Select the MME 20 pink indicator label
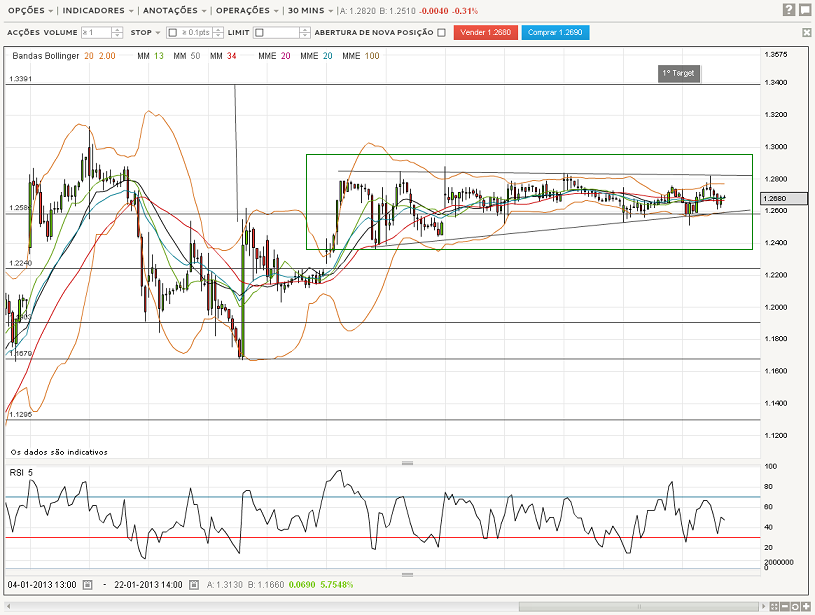 click(x=274, y=56)
